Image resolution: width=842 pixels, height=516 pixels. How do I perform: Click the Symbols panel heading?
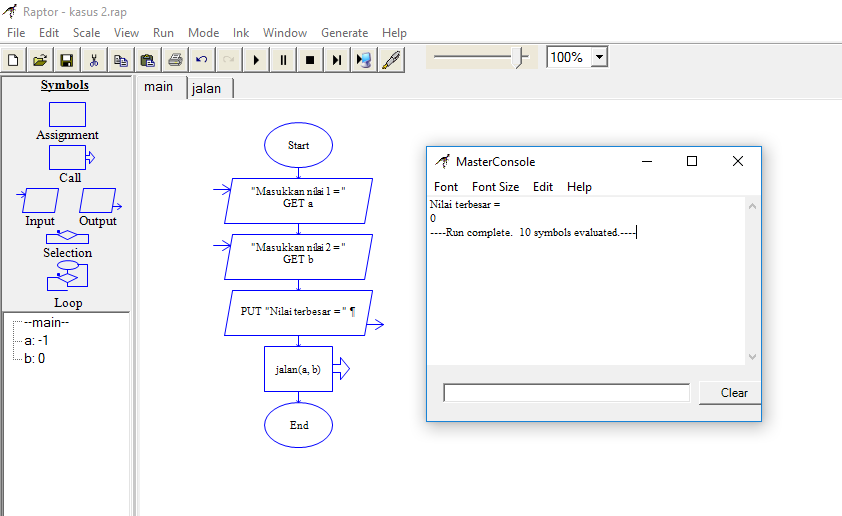(x=64, y=85)
